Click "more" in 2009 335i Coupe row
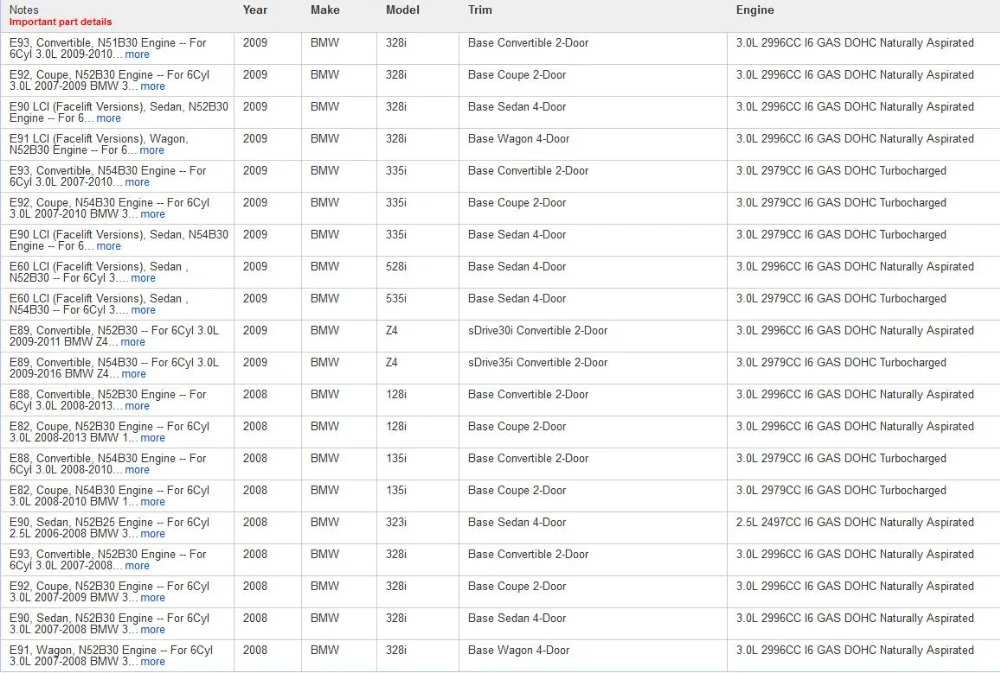 [x=152, y=214]
